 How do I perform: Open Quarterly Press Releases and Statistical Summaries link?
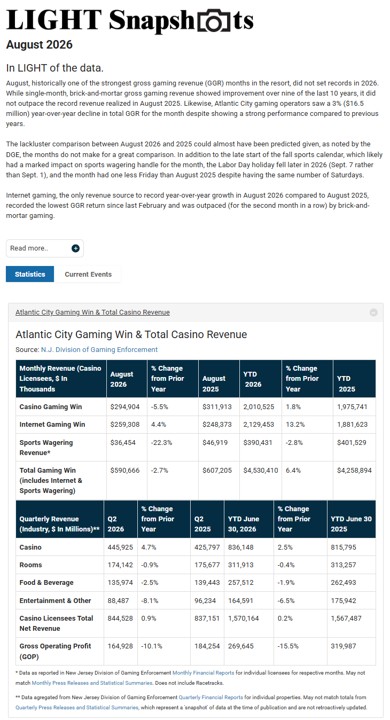[76, 707]
